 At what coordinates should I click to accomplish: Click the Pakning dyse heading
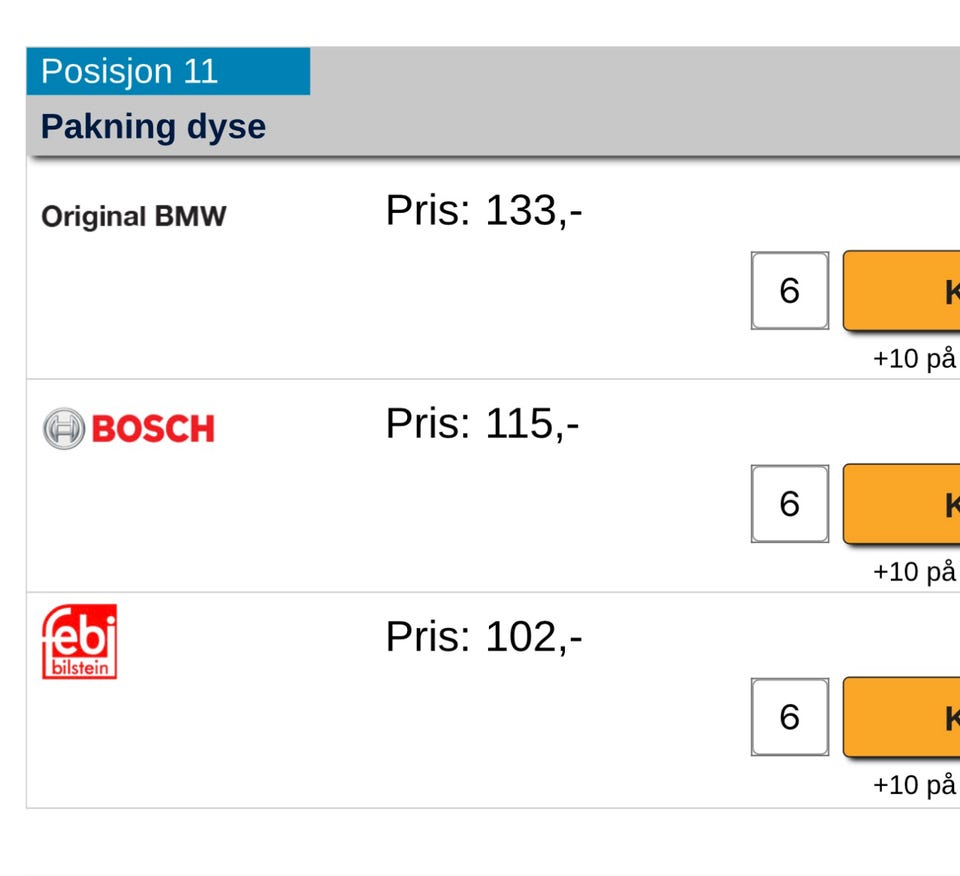click(153, 127)
